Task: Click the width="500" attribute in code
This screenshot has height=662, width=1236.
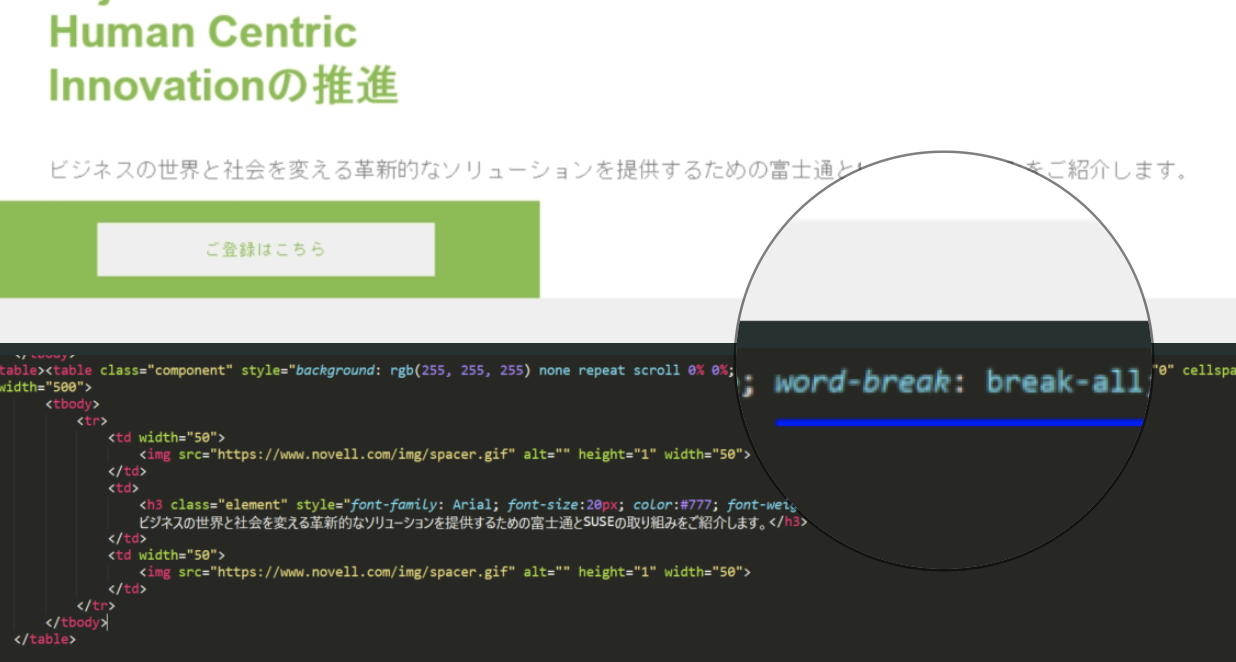Action: point(46,387)
